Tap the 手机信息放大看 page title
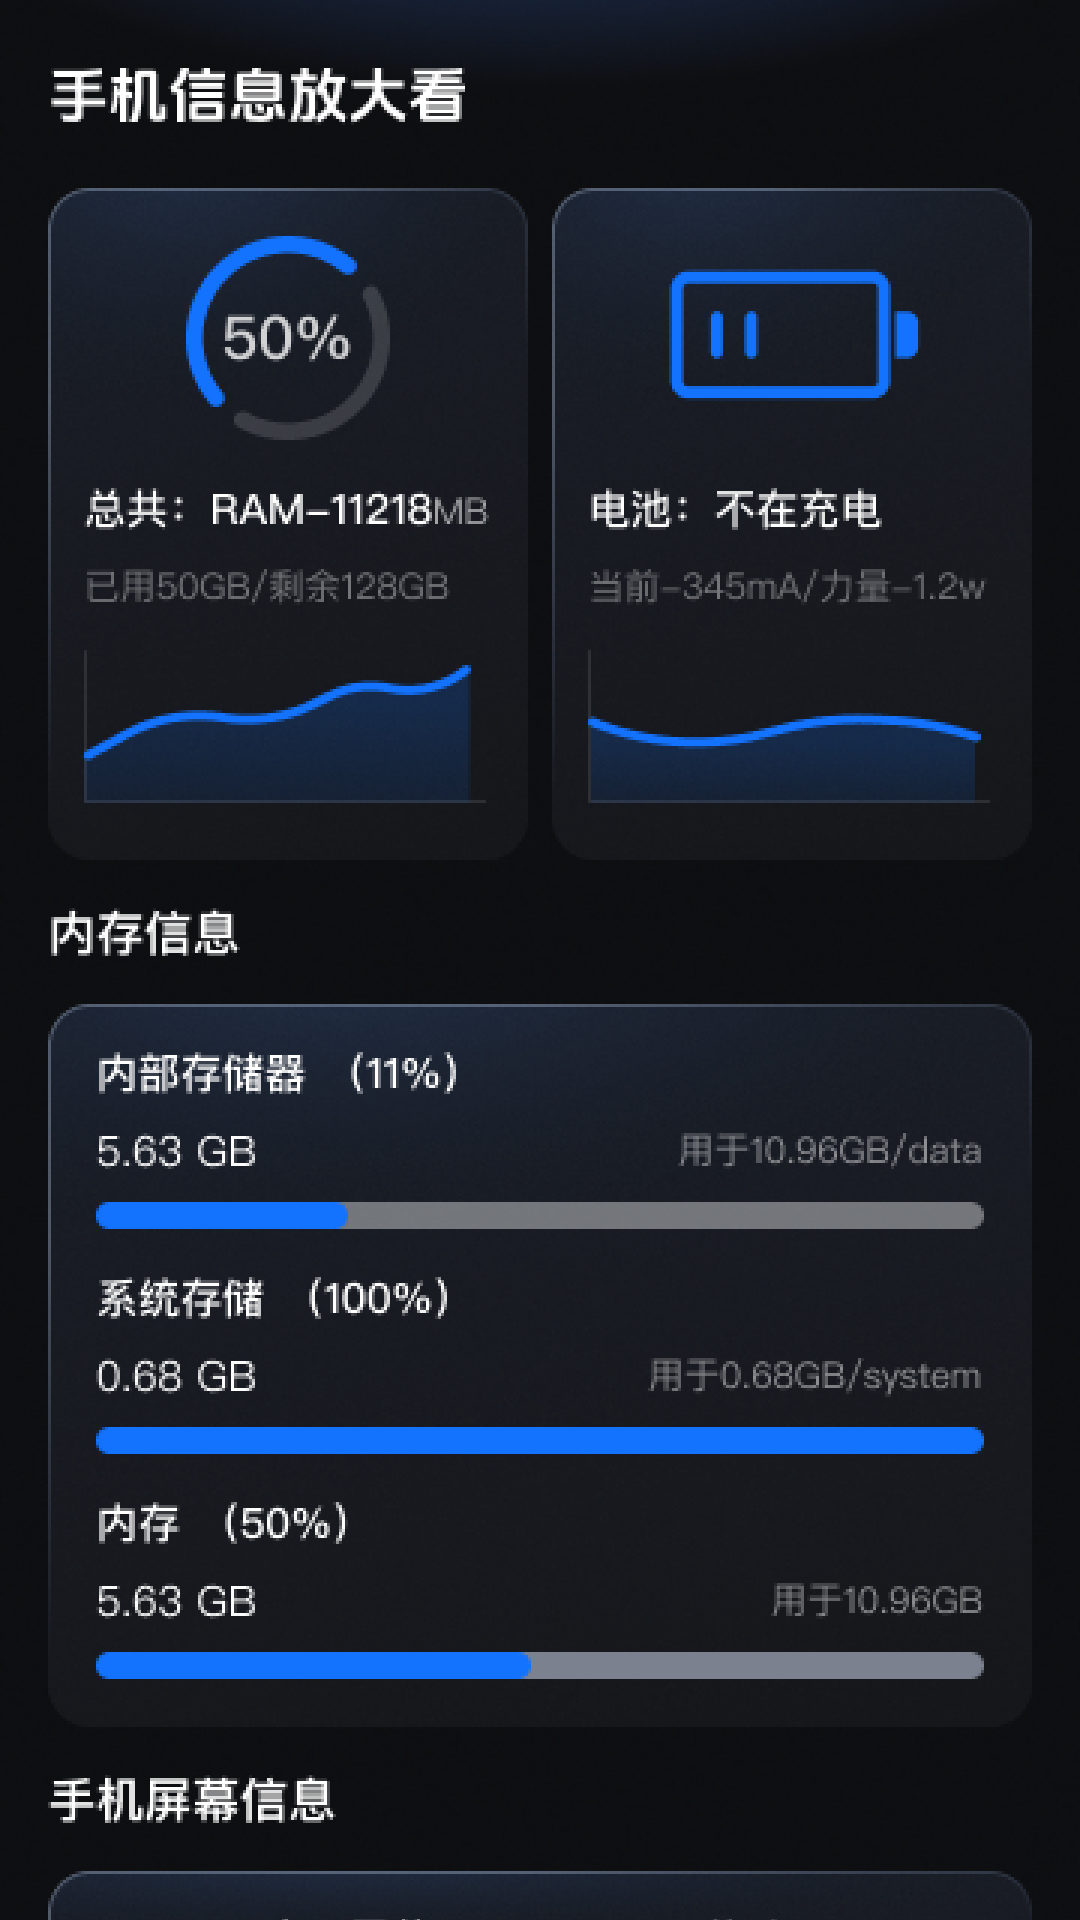Screen dimensions: 1080x1920 [x=258, y=96]
